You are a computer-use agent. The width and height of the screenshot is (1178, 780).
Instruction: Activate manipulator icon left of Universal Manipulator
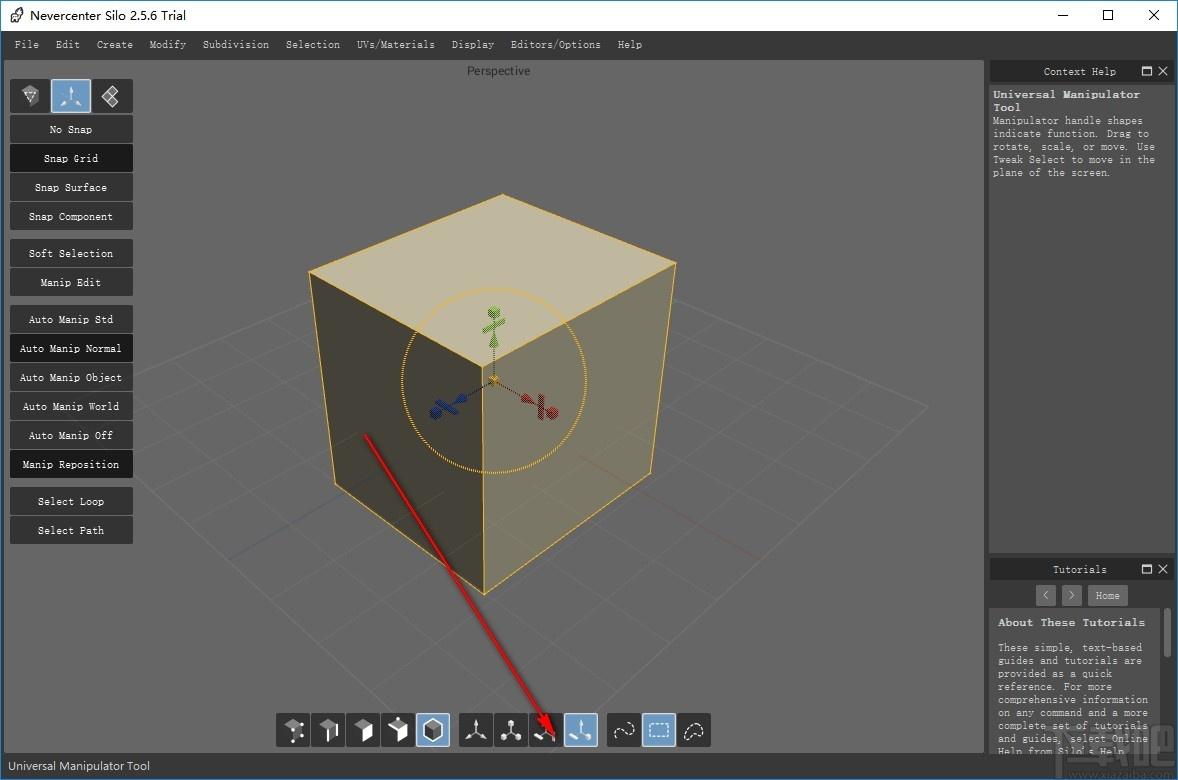pos(545,730)
